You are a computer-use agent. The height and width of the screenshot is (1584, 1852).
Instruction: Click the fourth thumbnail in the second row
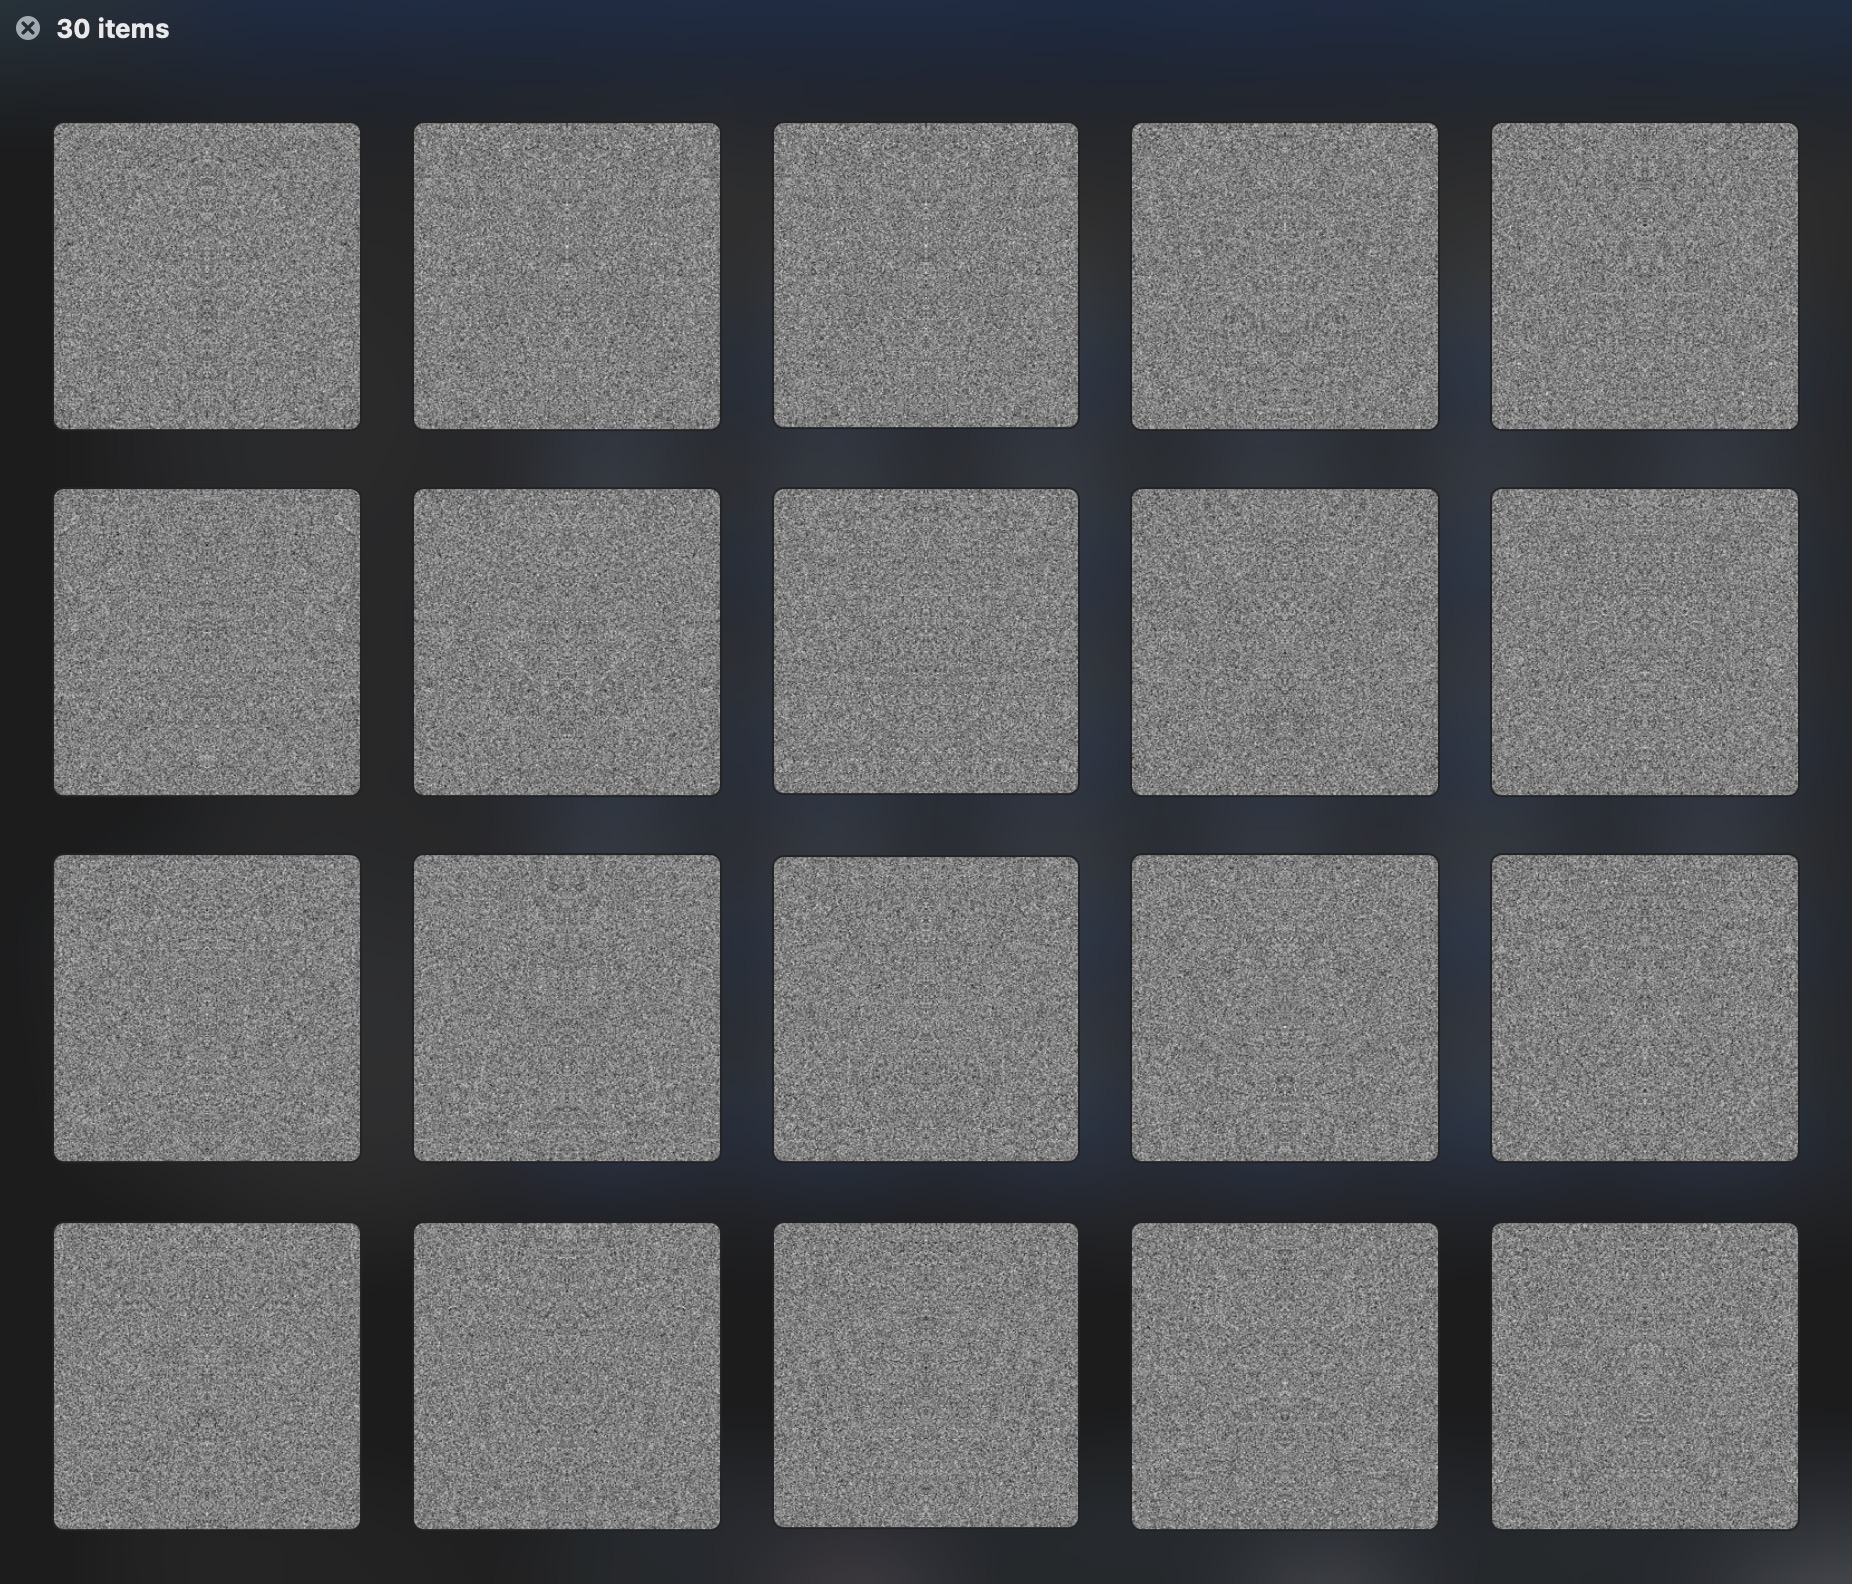pyautogui.click(x=1285, y=642)
